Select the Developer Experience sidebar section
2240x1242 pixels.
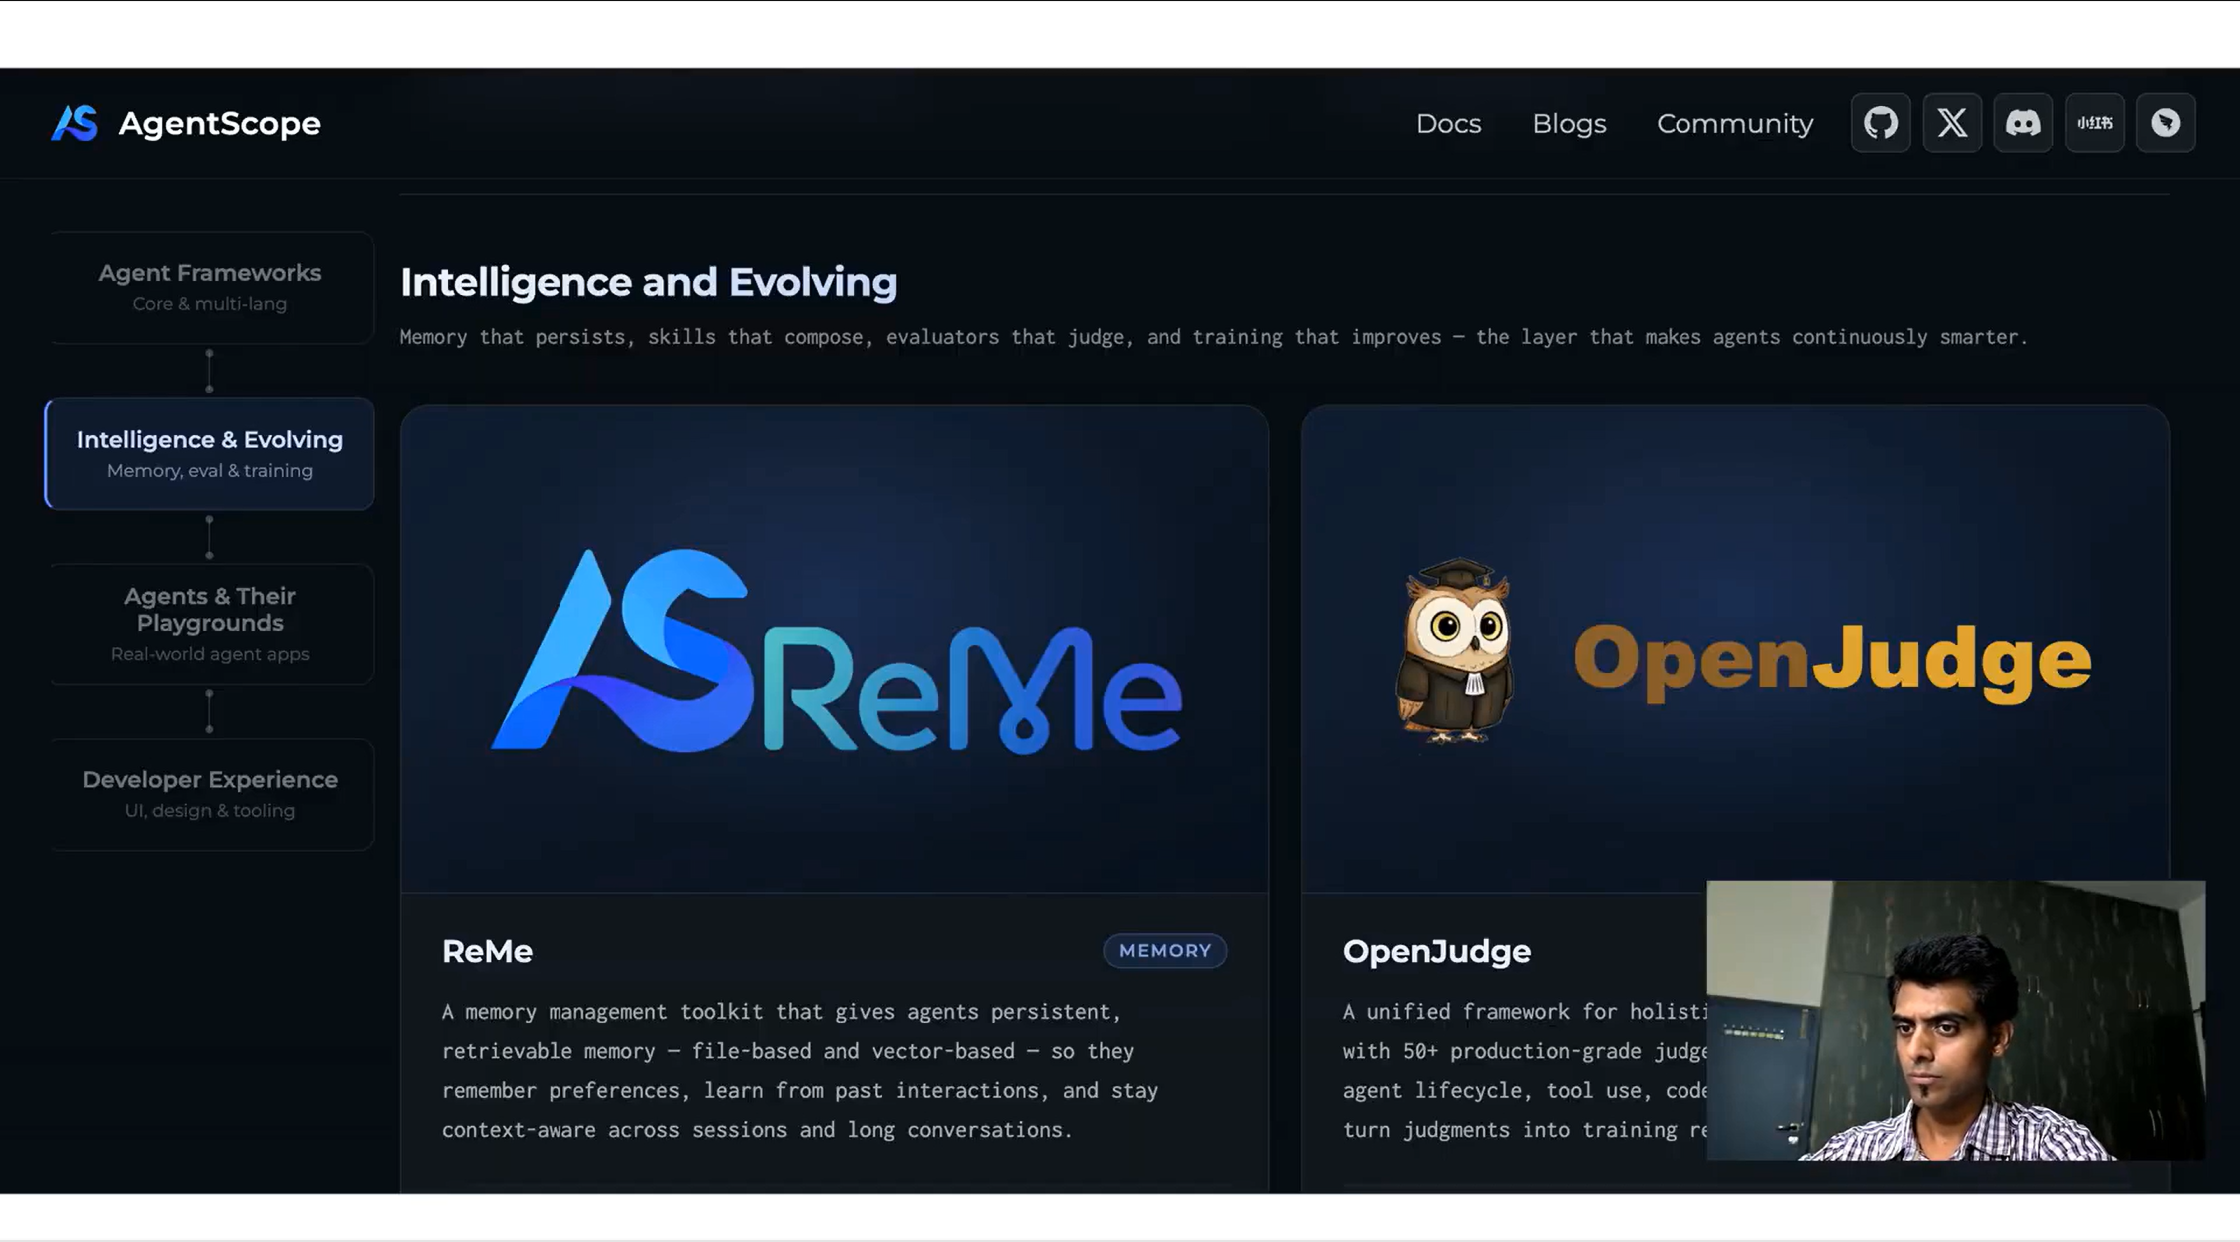click(210, 794)
